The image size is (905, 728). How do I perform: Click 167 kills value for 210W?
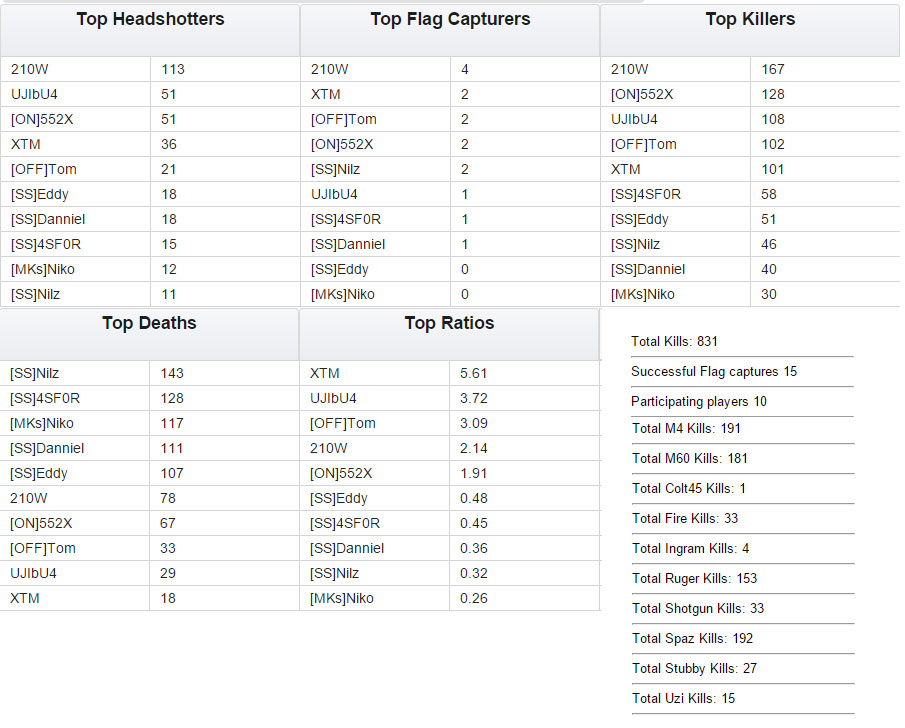point(773,69)
